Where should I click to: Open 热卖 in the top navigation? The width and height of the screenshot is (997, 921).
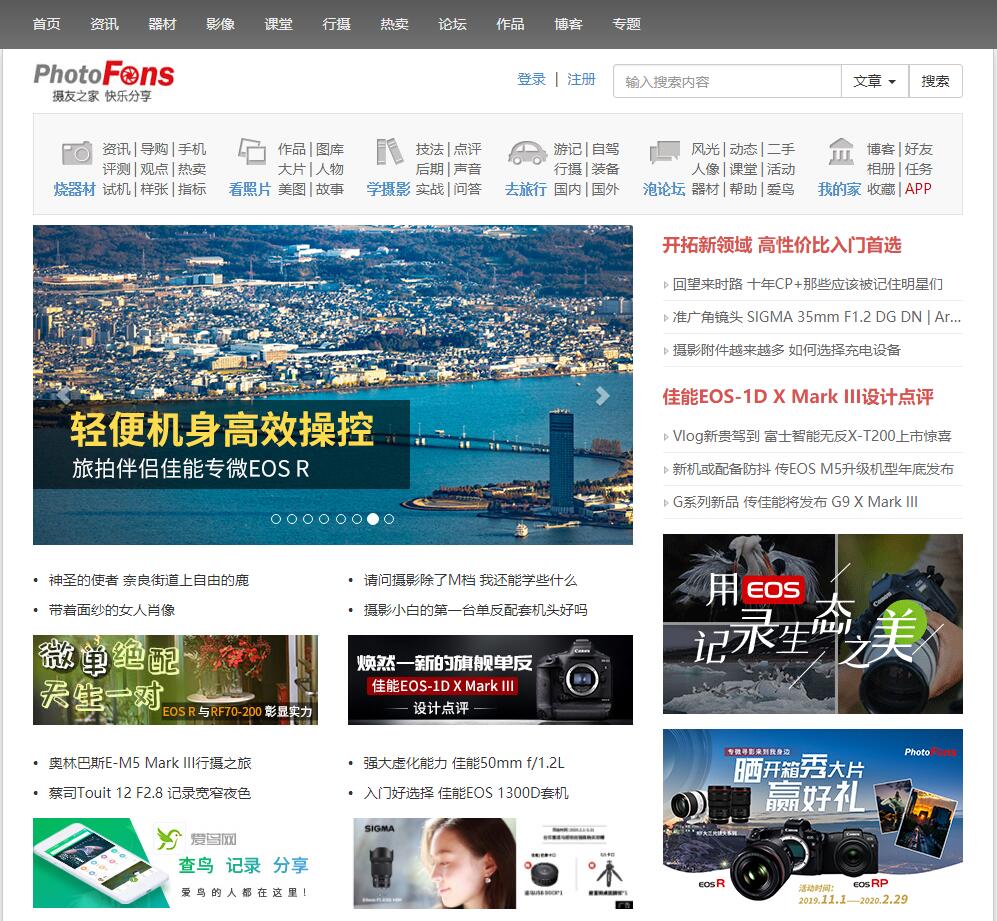(x=394, y=24)
